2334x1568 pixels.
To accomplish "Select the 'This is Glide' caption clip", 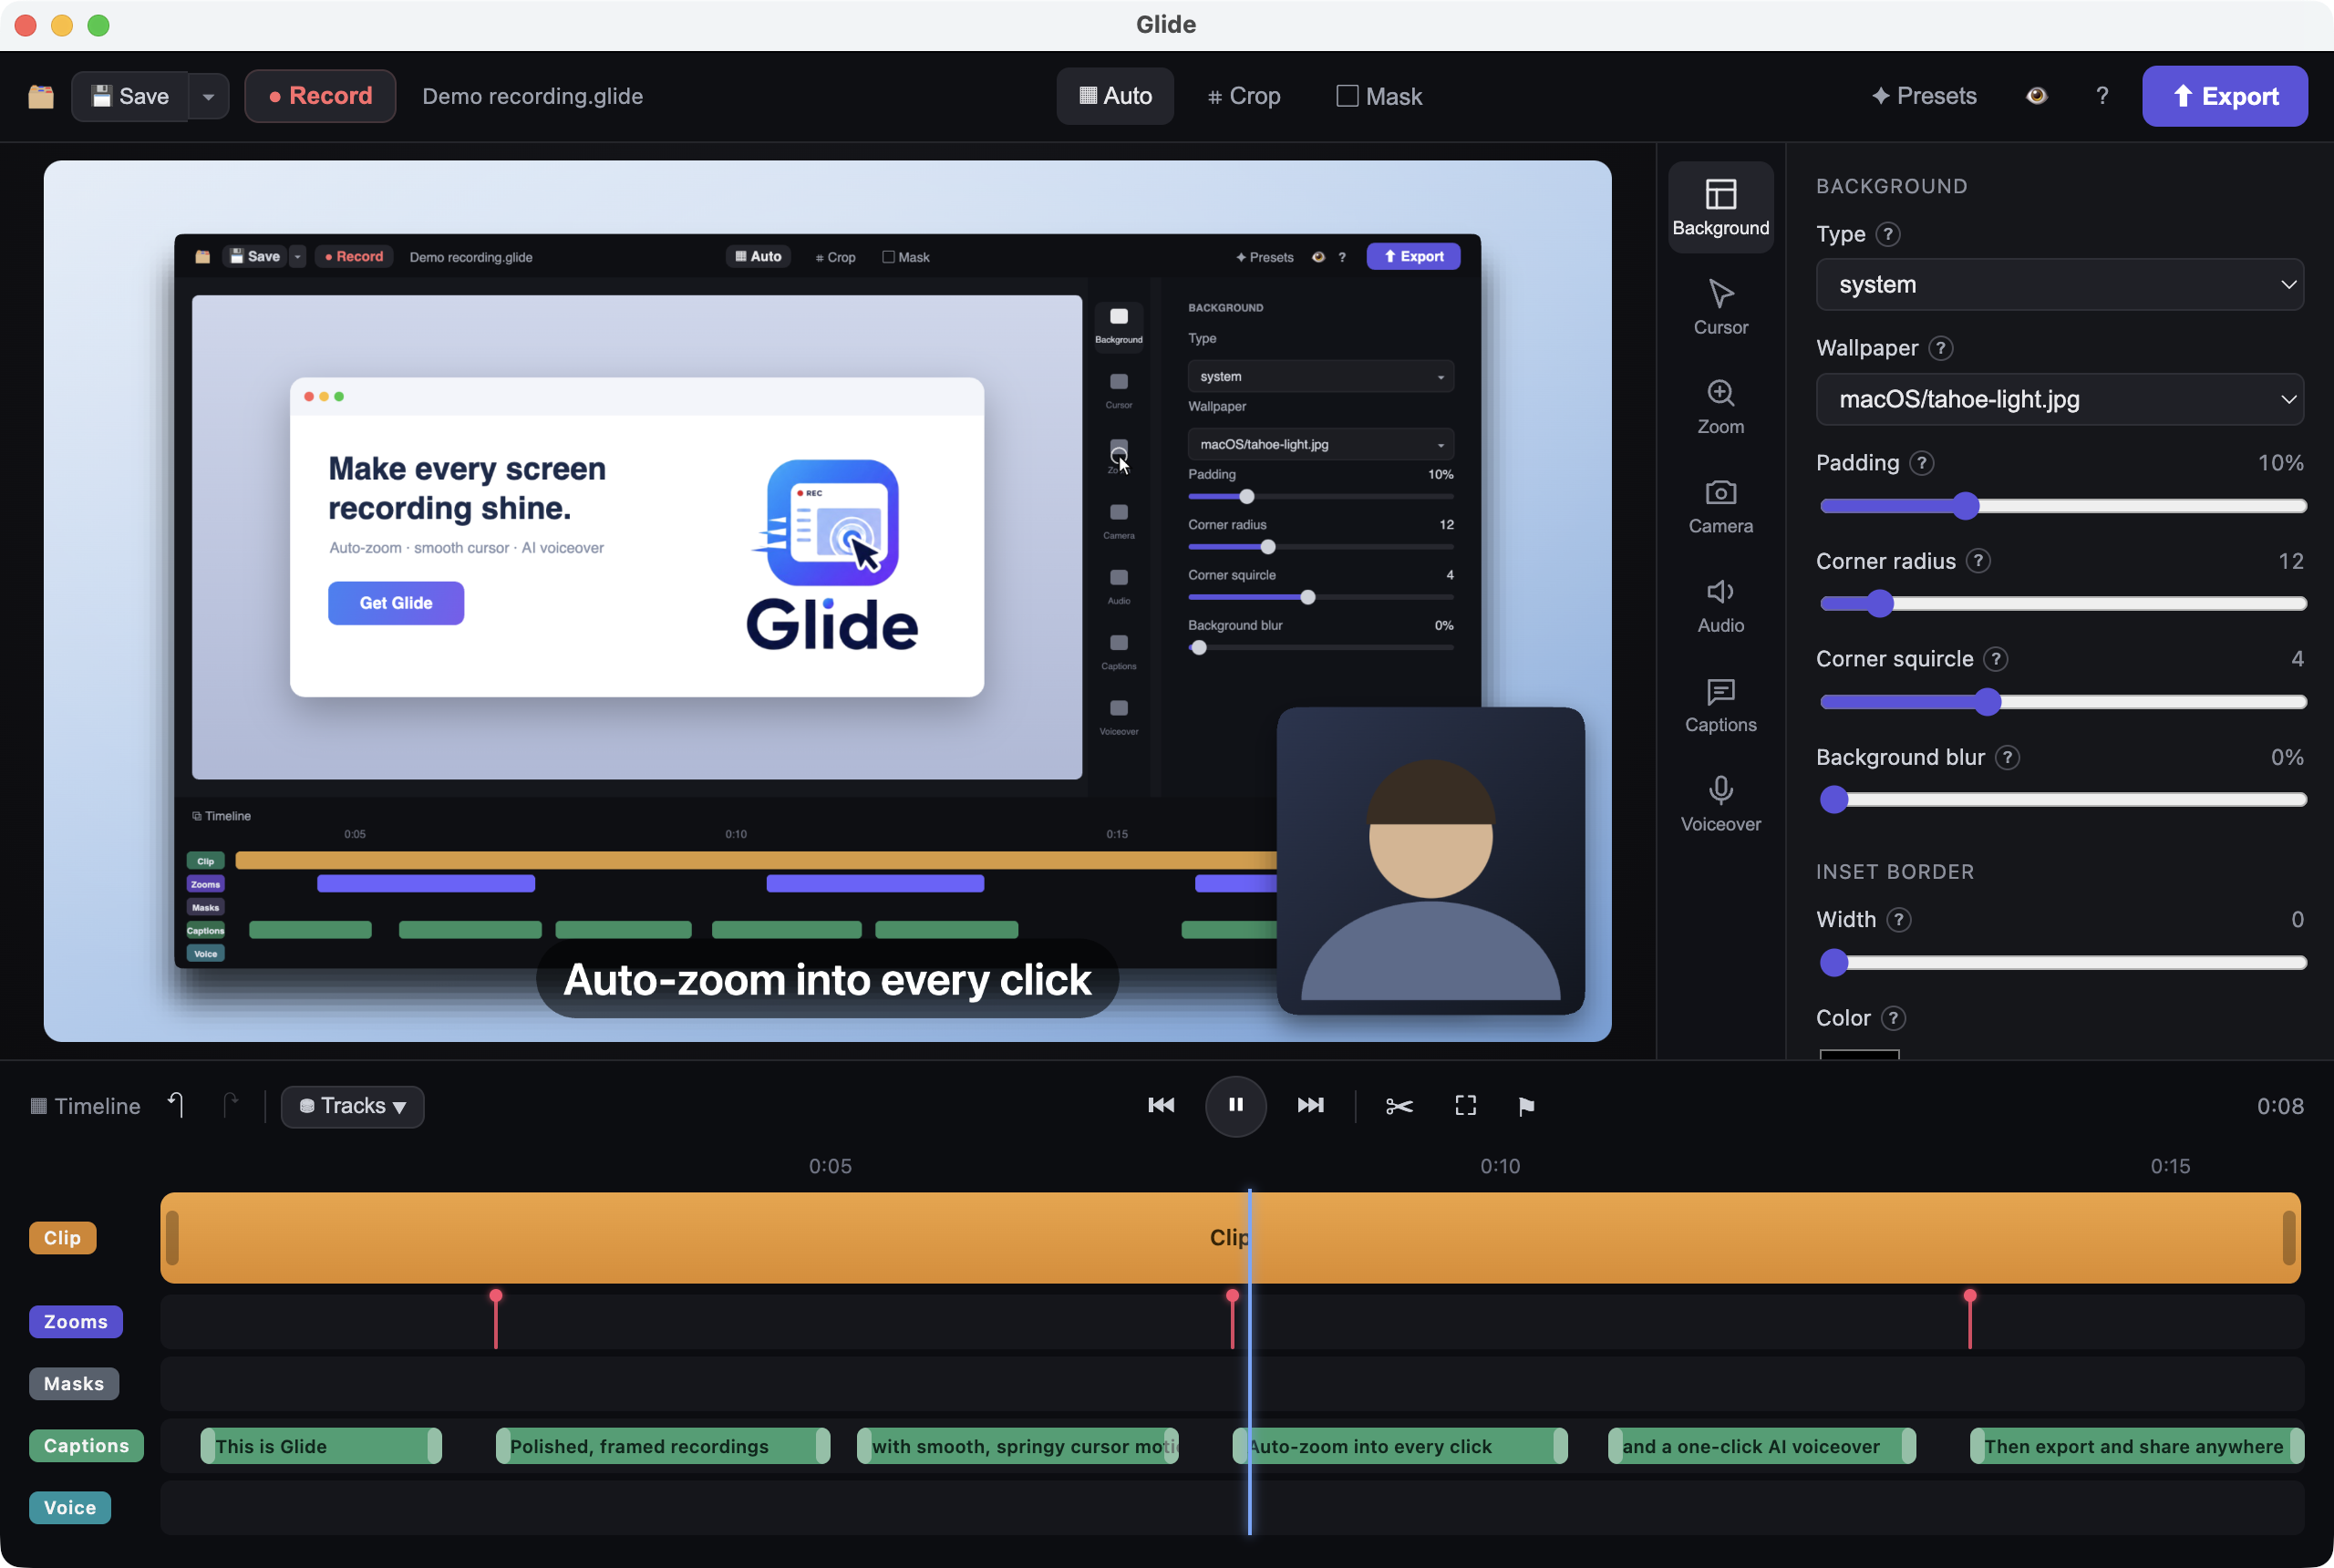I will coord(321,1446).
